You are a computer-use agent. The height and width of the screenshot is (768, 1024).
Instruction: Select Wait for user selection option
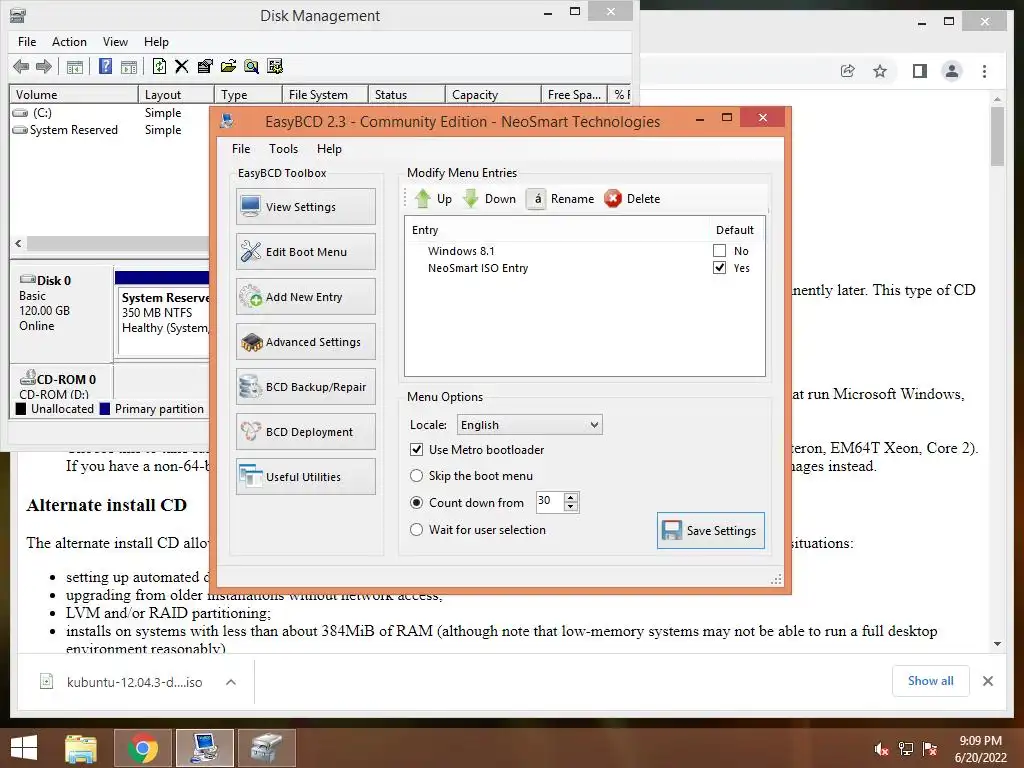pos(416,530)
